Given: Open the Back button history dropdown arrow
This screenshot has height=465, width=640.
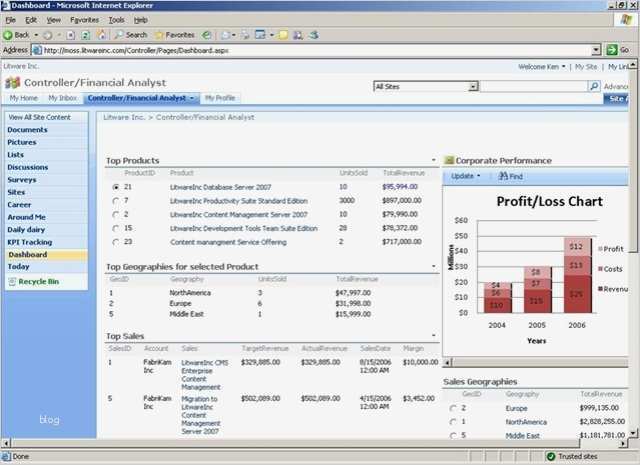Looking at the screenshot, I should coord(36,35).
